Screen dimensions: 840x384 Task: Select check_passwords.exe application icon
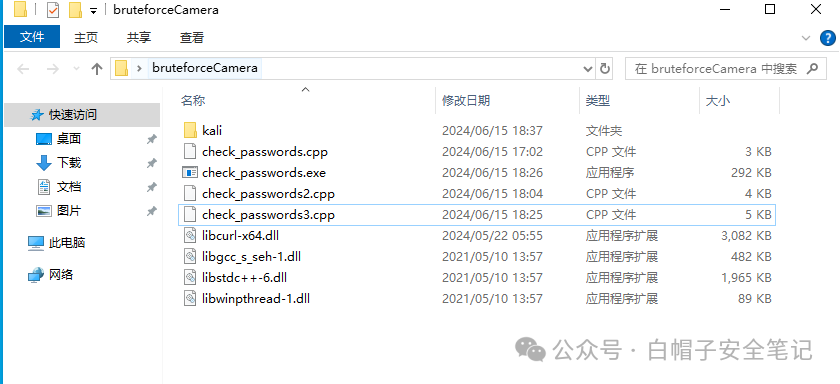[x=190, y=172]
